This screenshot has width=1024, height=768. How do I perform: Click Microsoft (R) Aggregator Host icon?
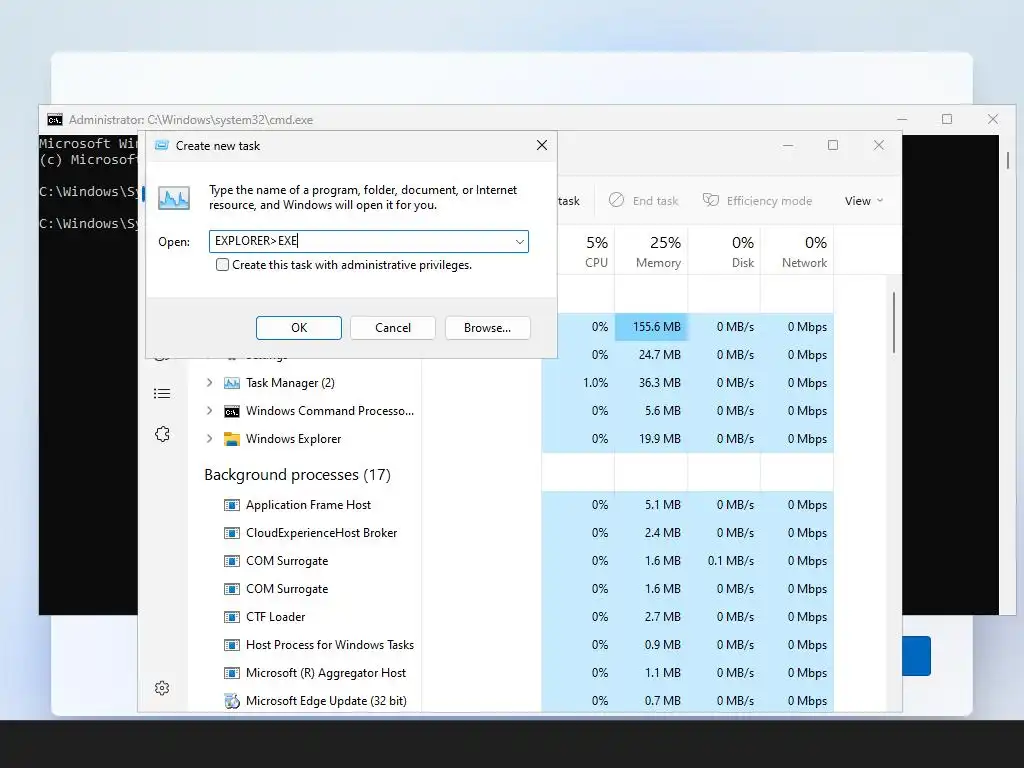pyautogui.click(x=232, y=673)
